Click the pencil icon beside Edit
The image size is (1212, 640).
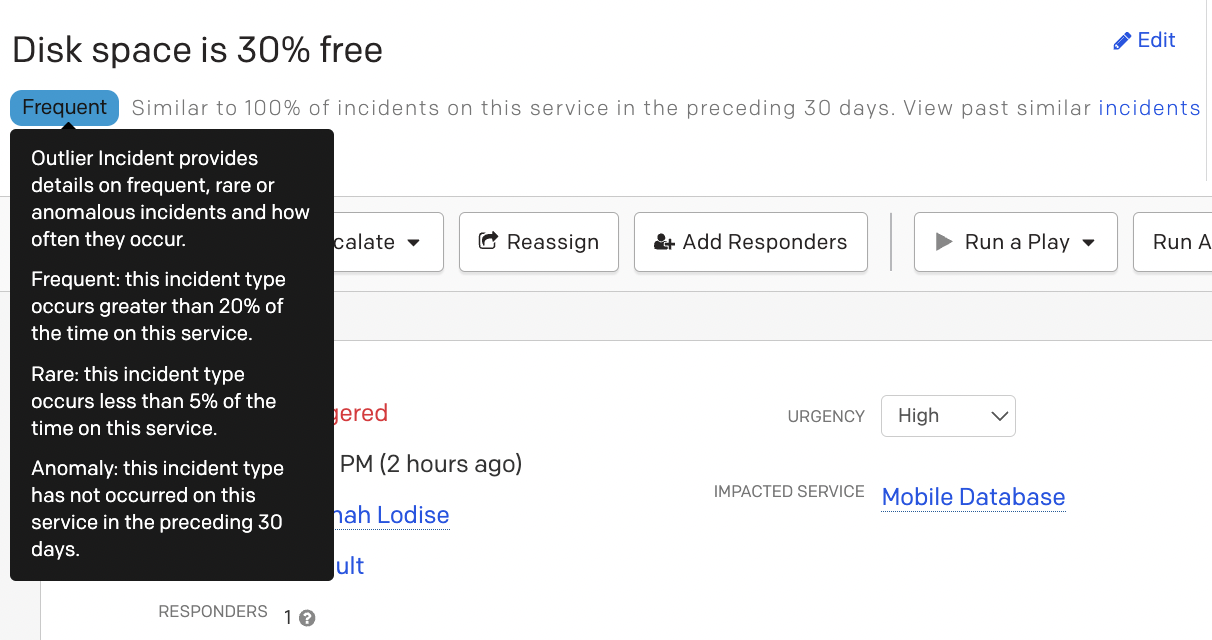(1122, 41)
